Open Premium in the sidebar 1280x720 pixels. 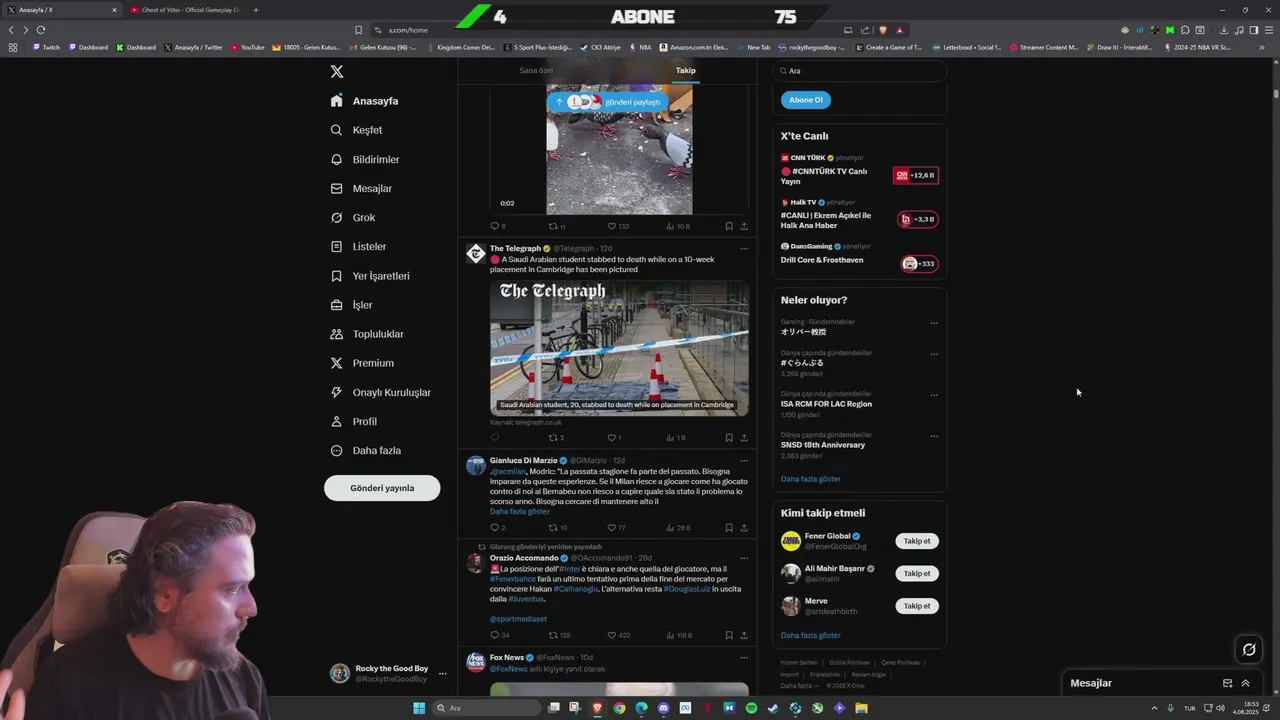(x=362, y=363)
